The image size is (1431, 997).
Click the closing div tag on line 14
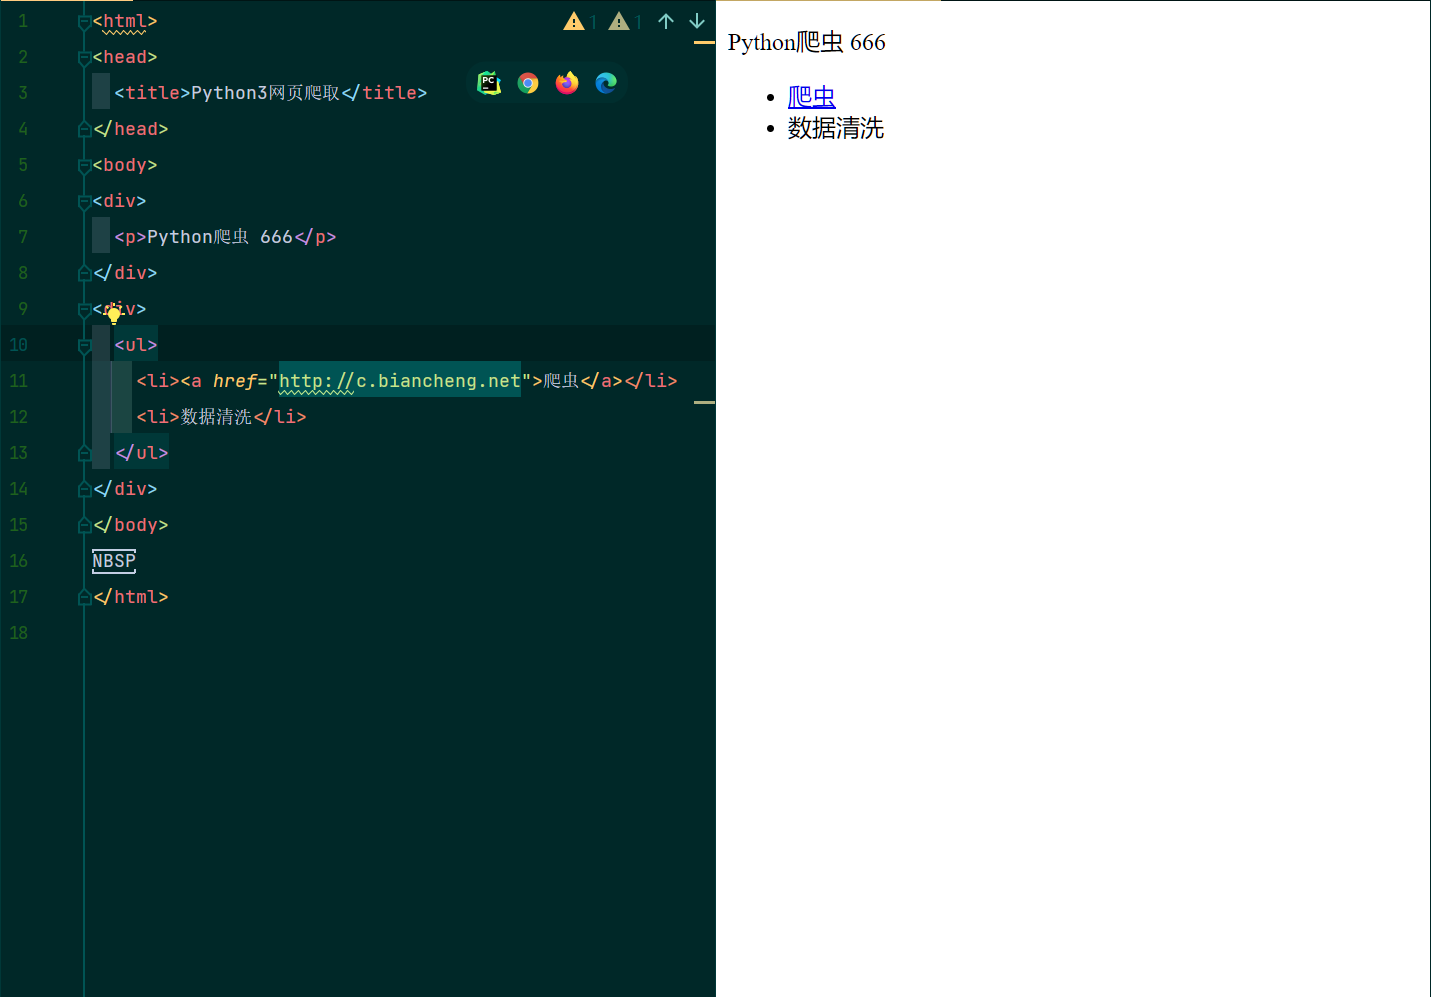(x=125, y=489)
